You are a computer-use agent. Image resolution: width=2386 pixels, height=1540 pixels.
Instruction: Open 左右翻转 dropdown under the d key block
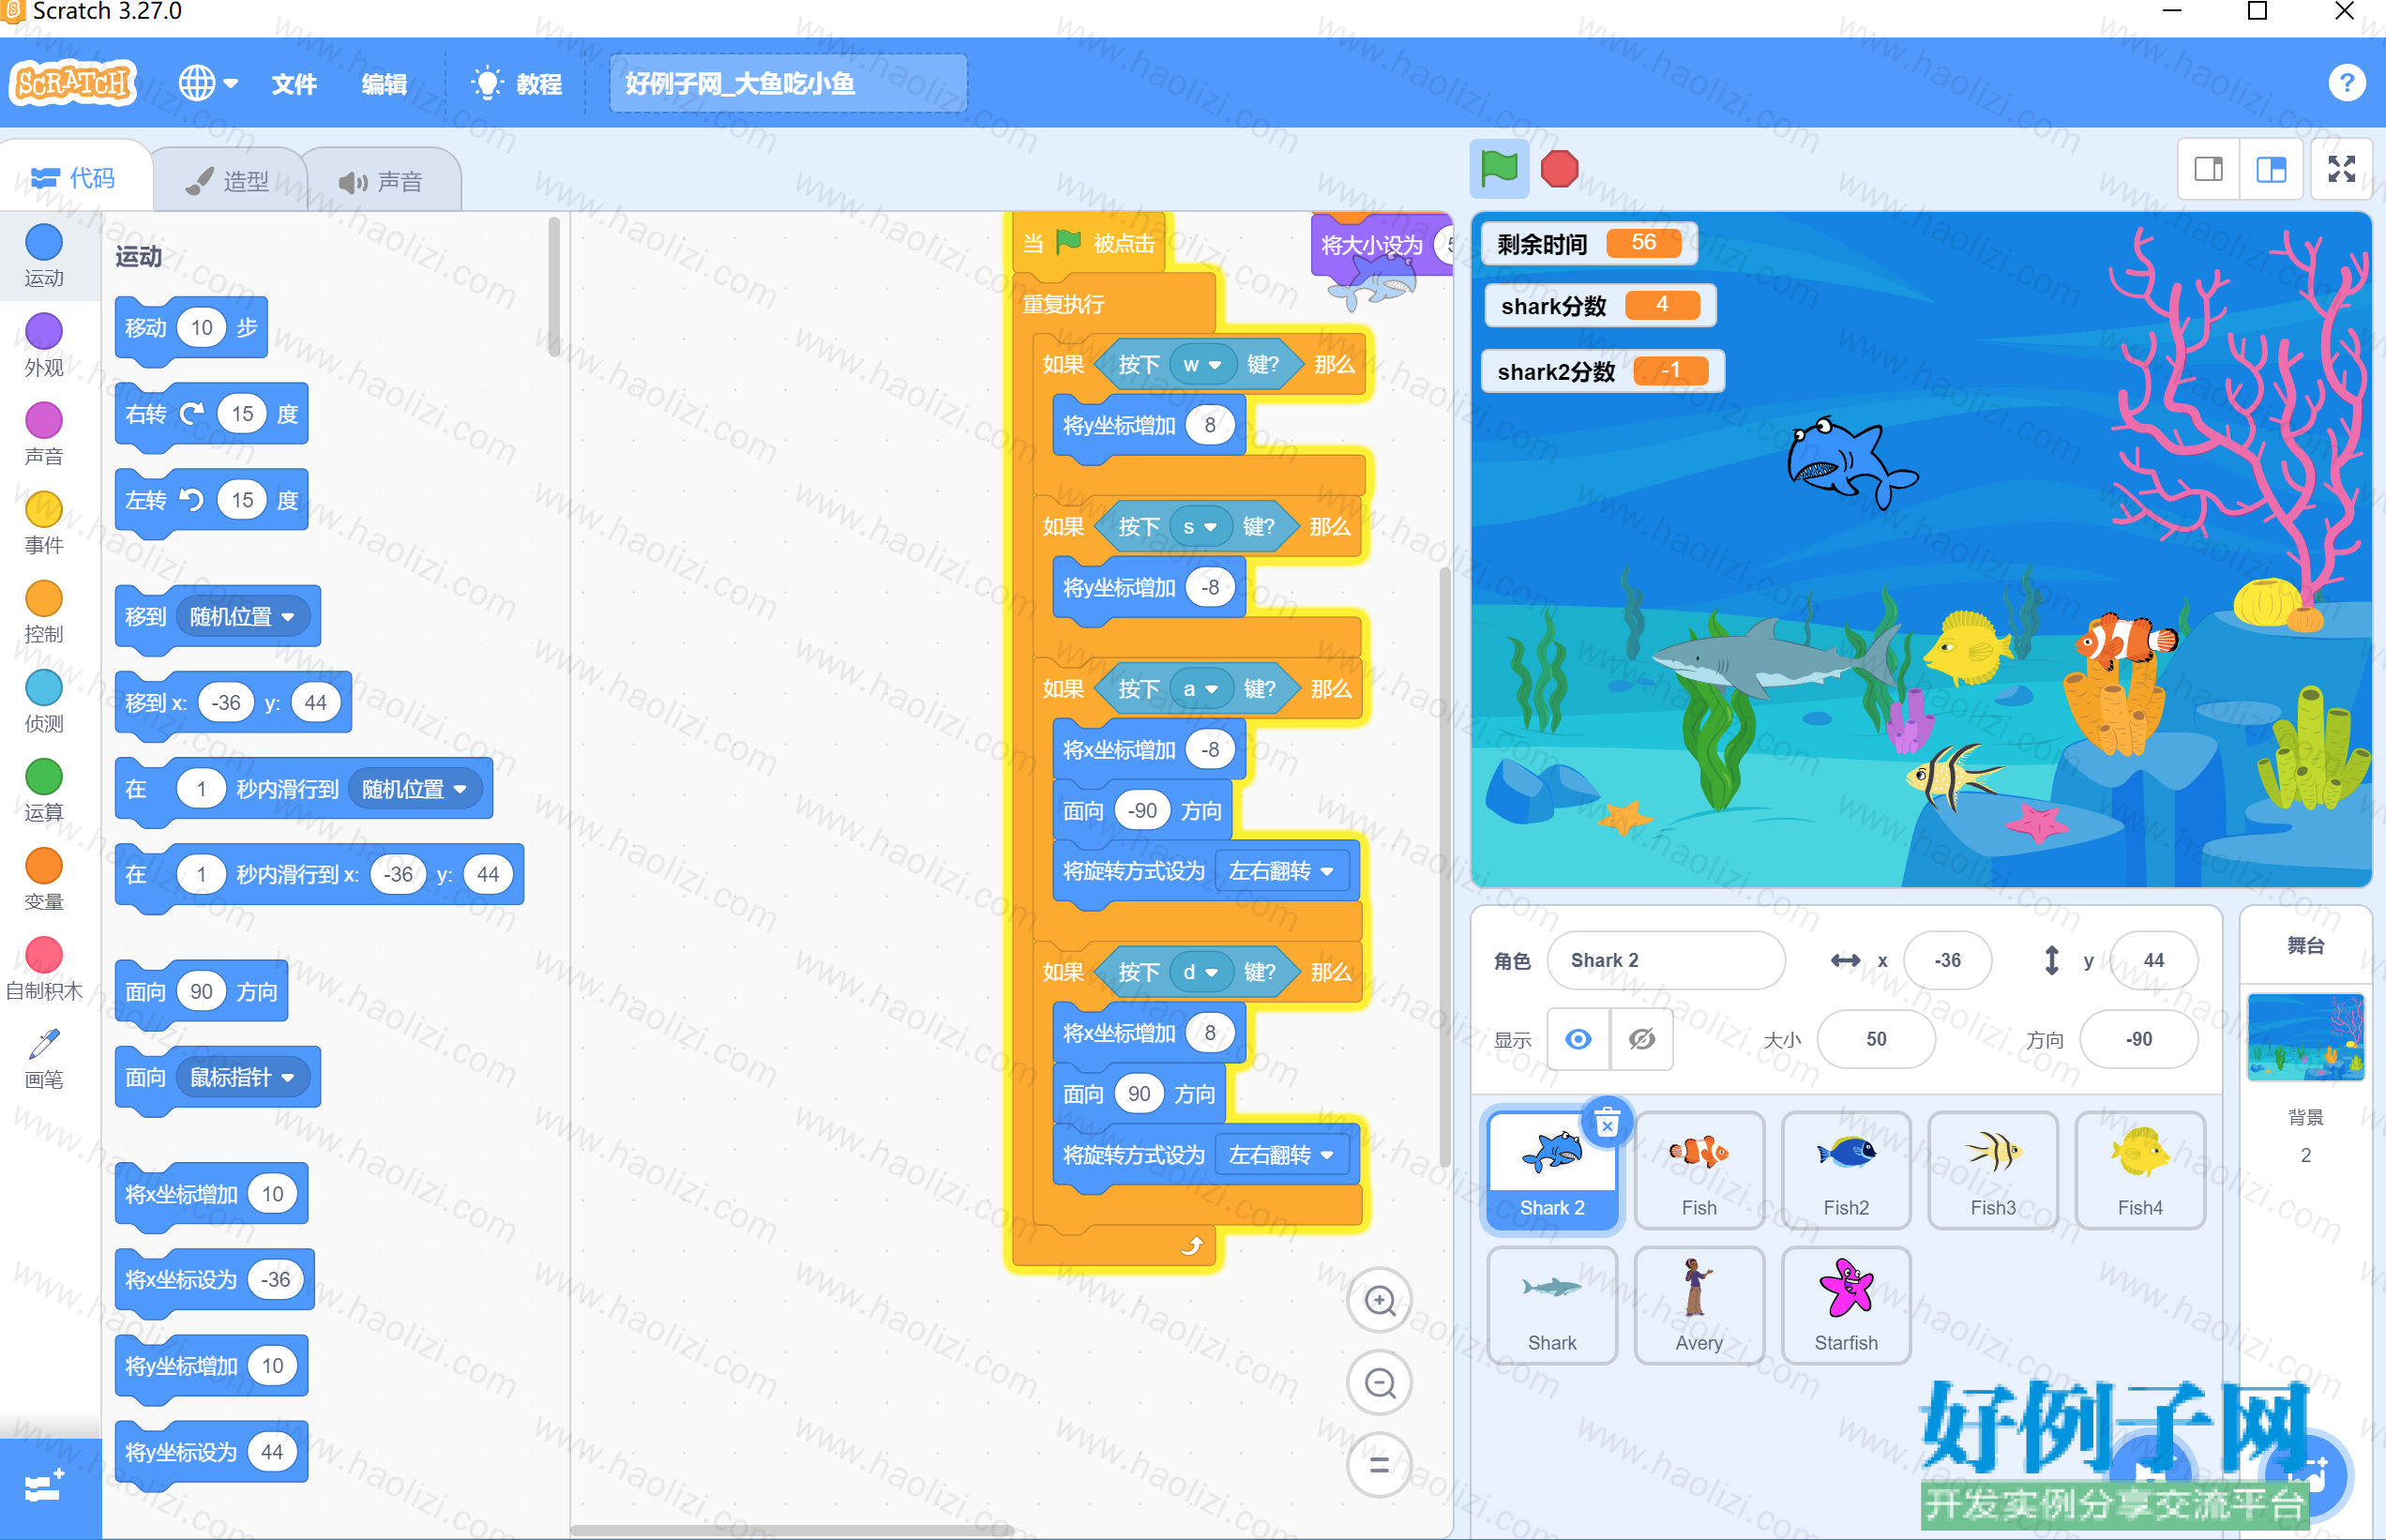click(1281, 1155)
